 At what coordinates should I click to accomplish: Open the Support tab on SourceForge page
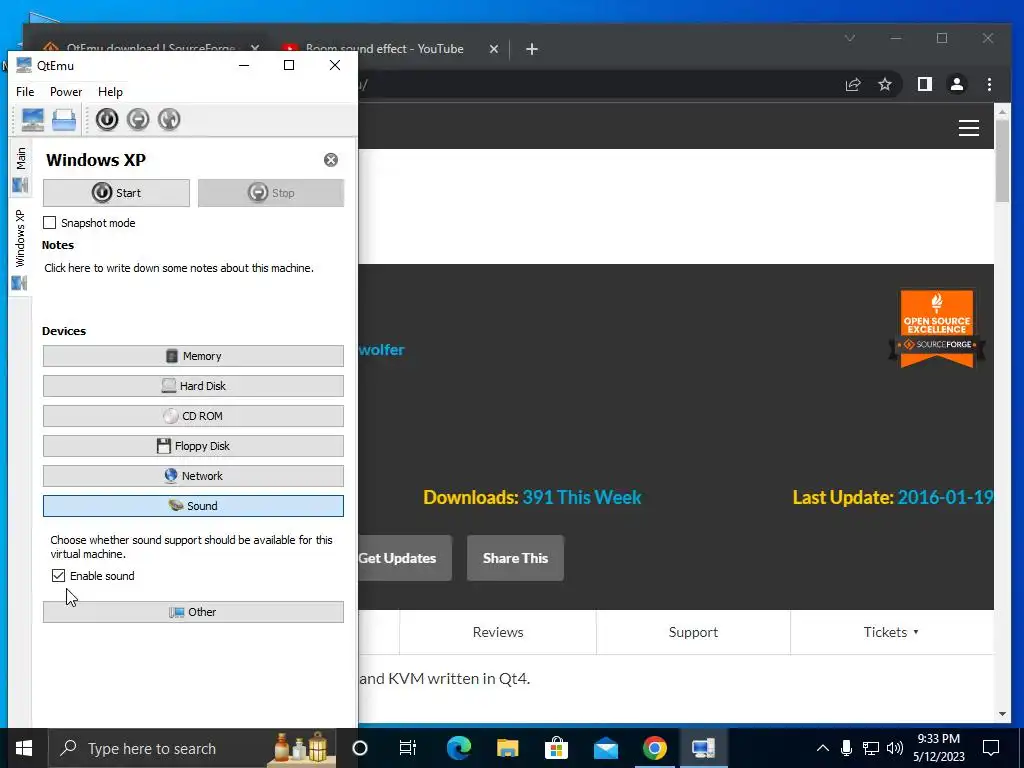click(693, 632)
